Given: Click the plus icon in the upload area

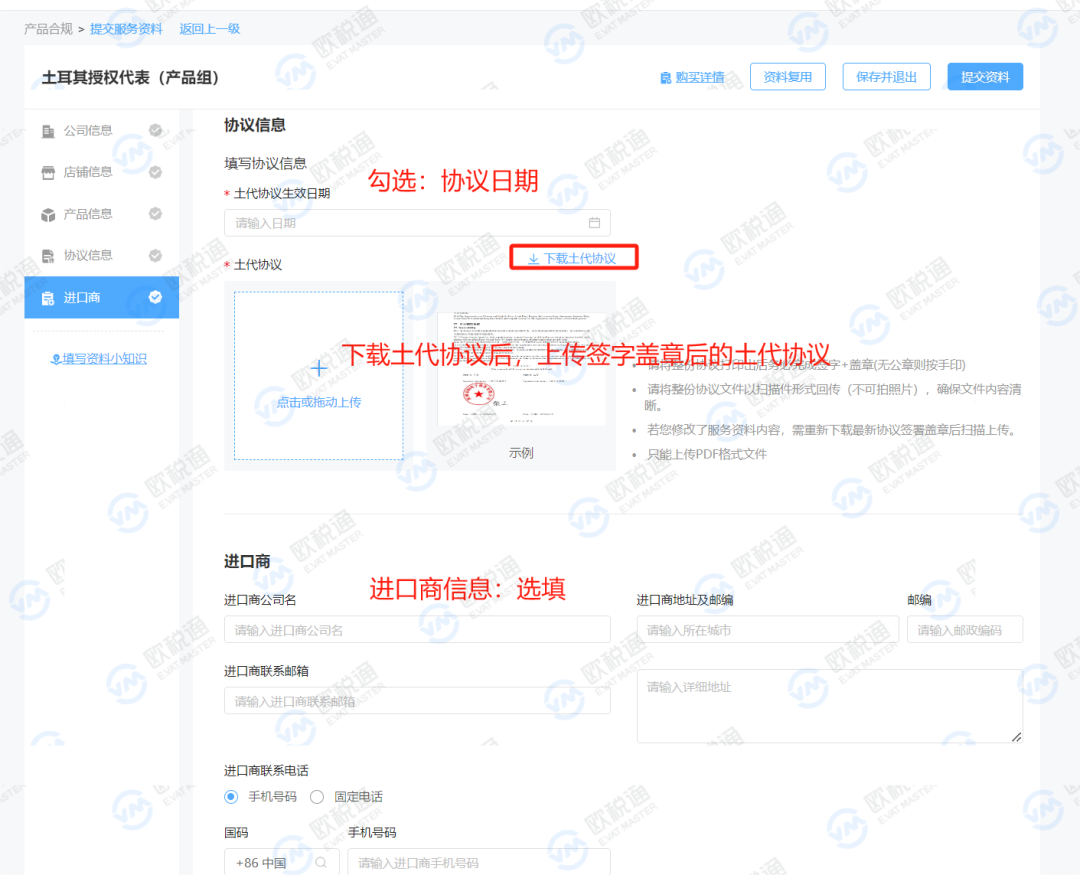Looking at the screenshot, I should pos(318,368).
